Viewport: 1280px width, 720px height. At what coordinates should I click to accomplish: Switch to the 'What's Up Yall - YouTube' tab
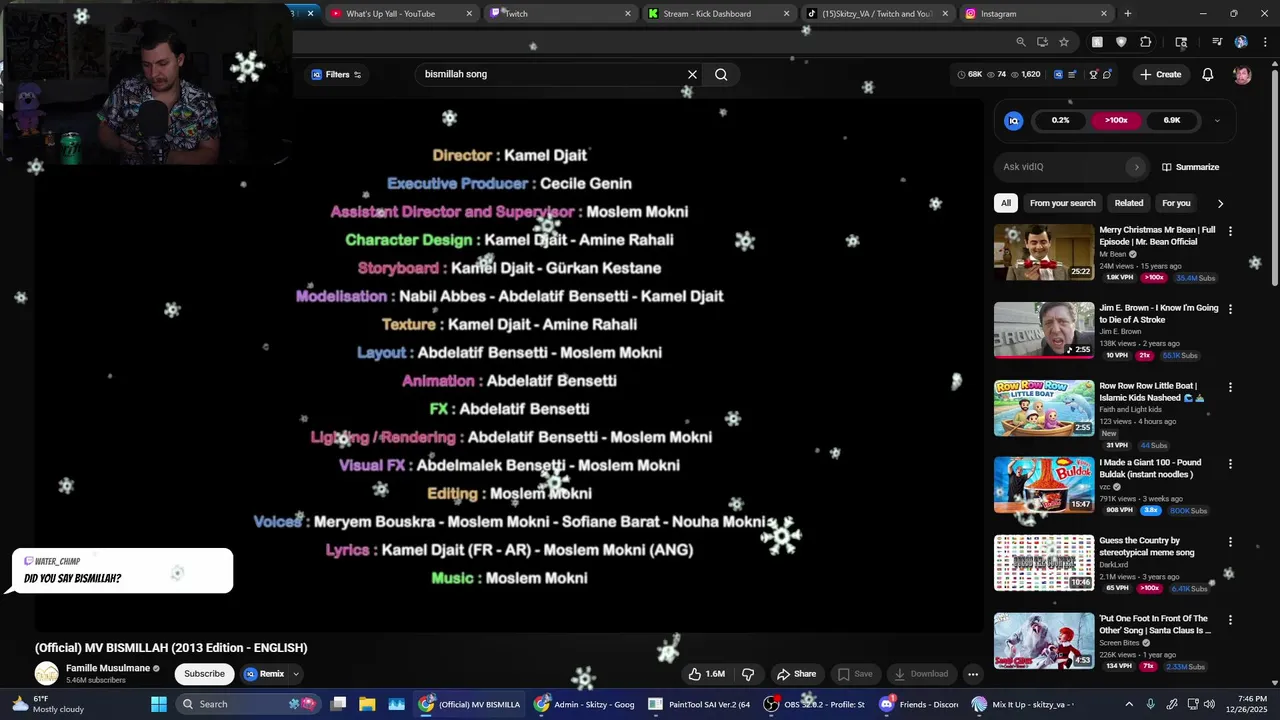coord(401,14)
